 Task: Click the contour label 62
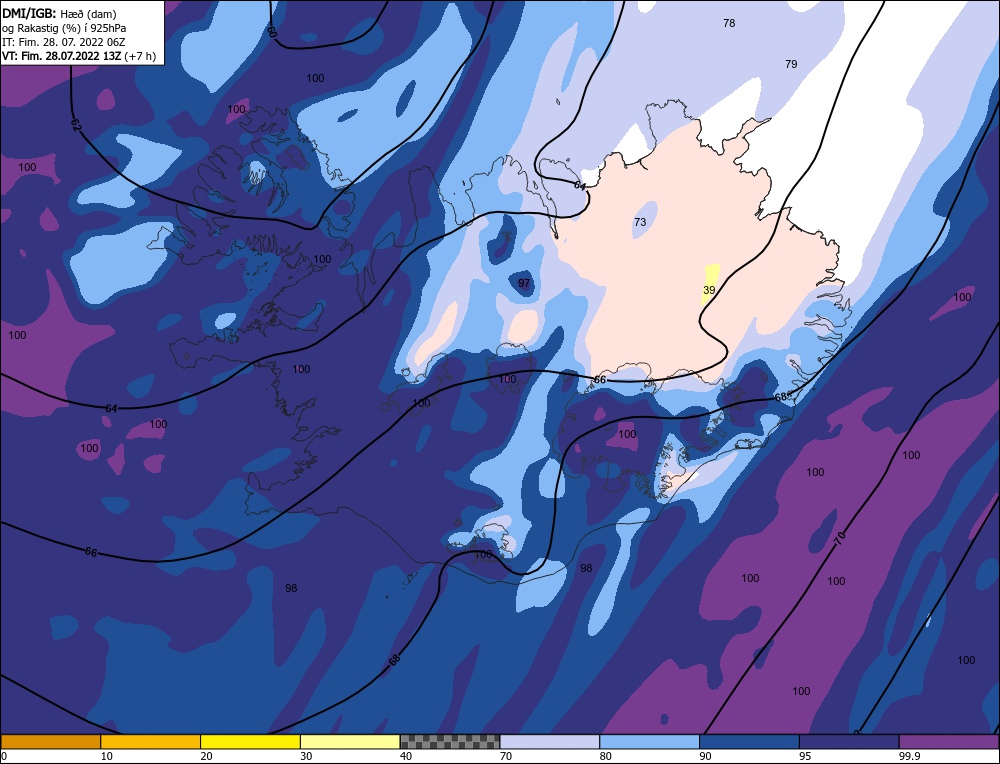click(x=76, y=124)
